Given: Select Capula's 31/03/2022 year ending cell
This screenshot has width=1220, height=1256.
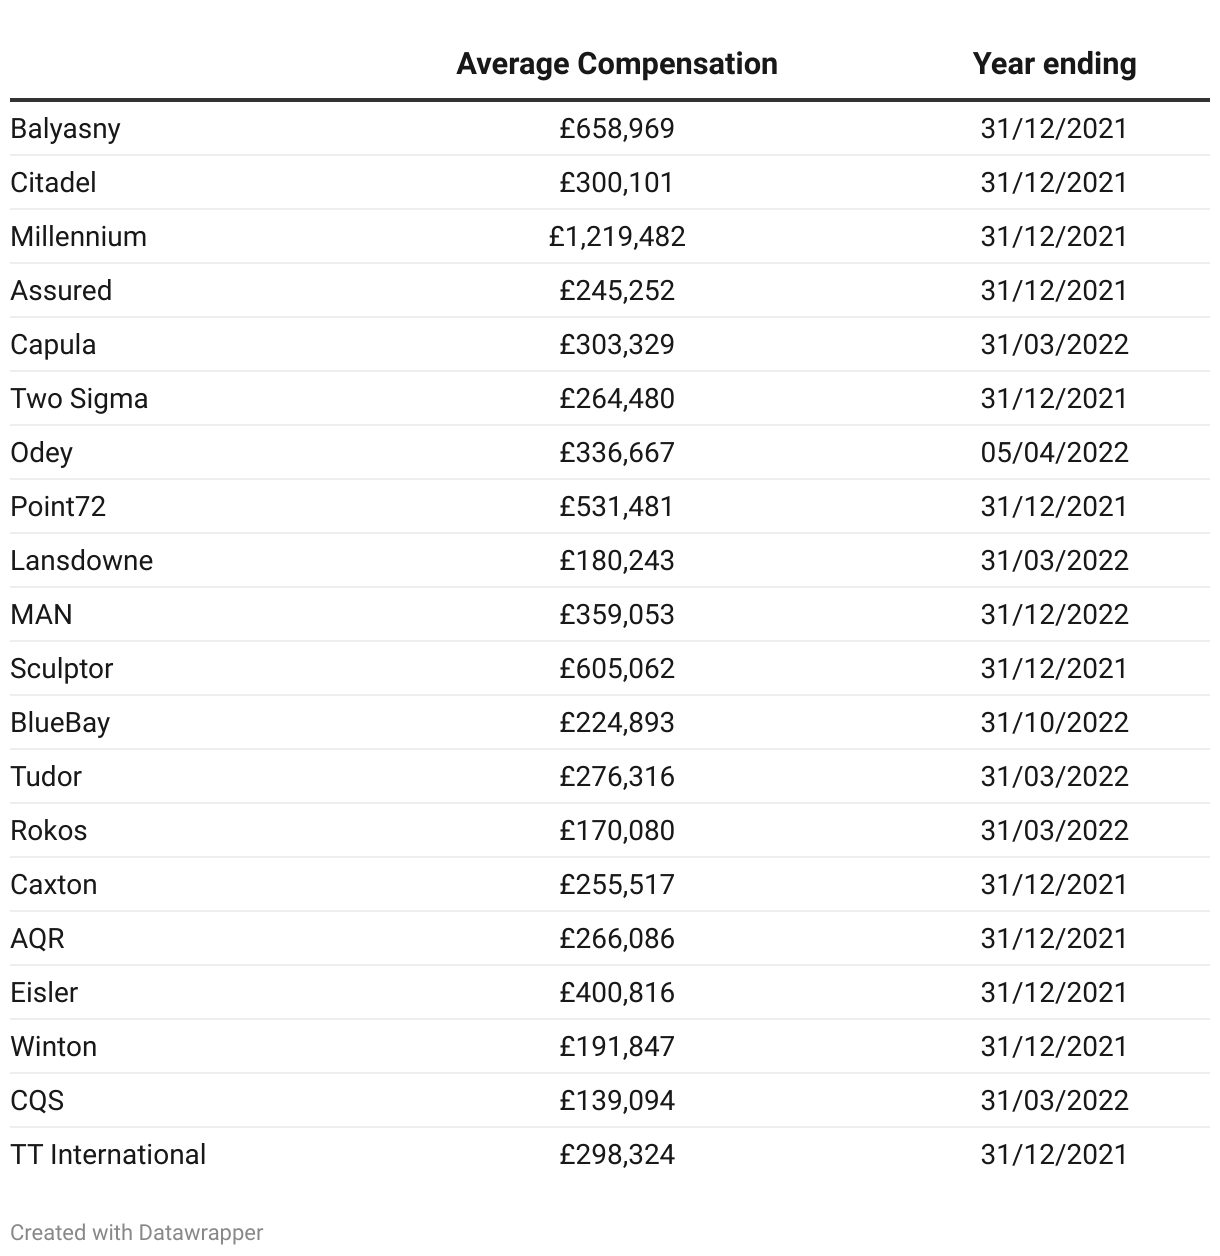Looking at the screenshot, I should (1054, 345).
